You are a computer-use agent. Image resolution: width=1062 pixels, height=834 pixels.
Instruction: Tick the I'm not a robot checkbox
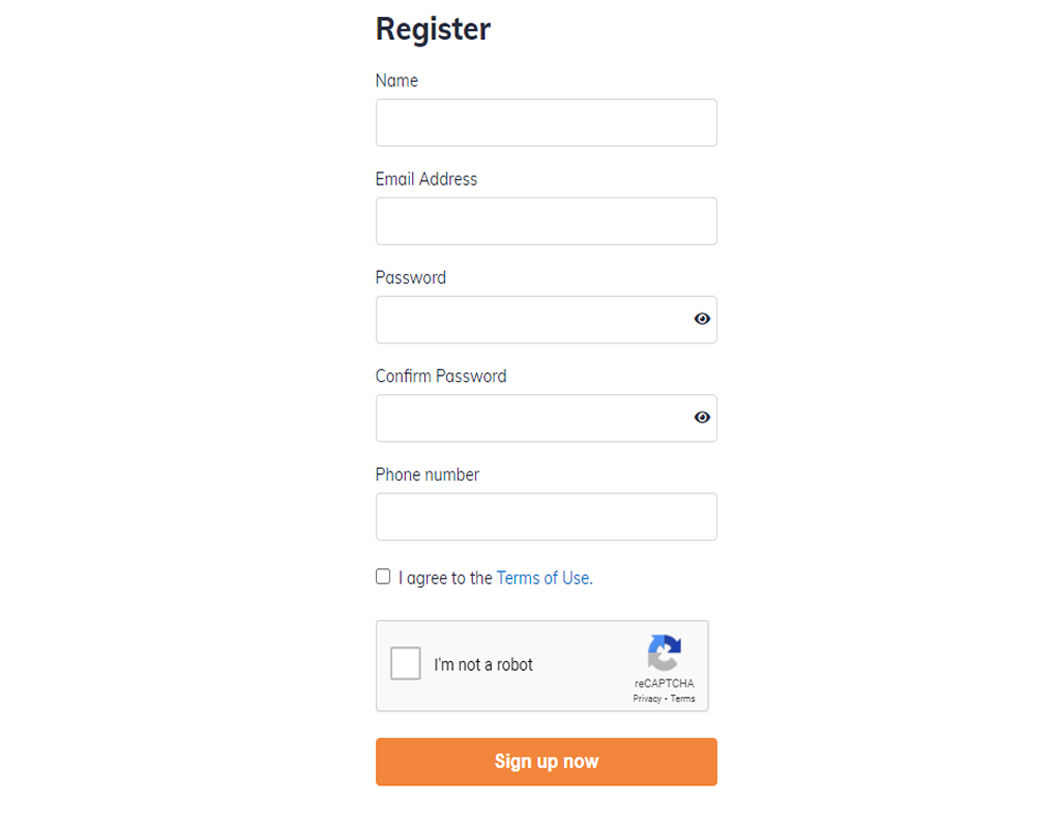click(405, 663)
